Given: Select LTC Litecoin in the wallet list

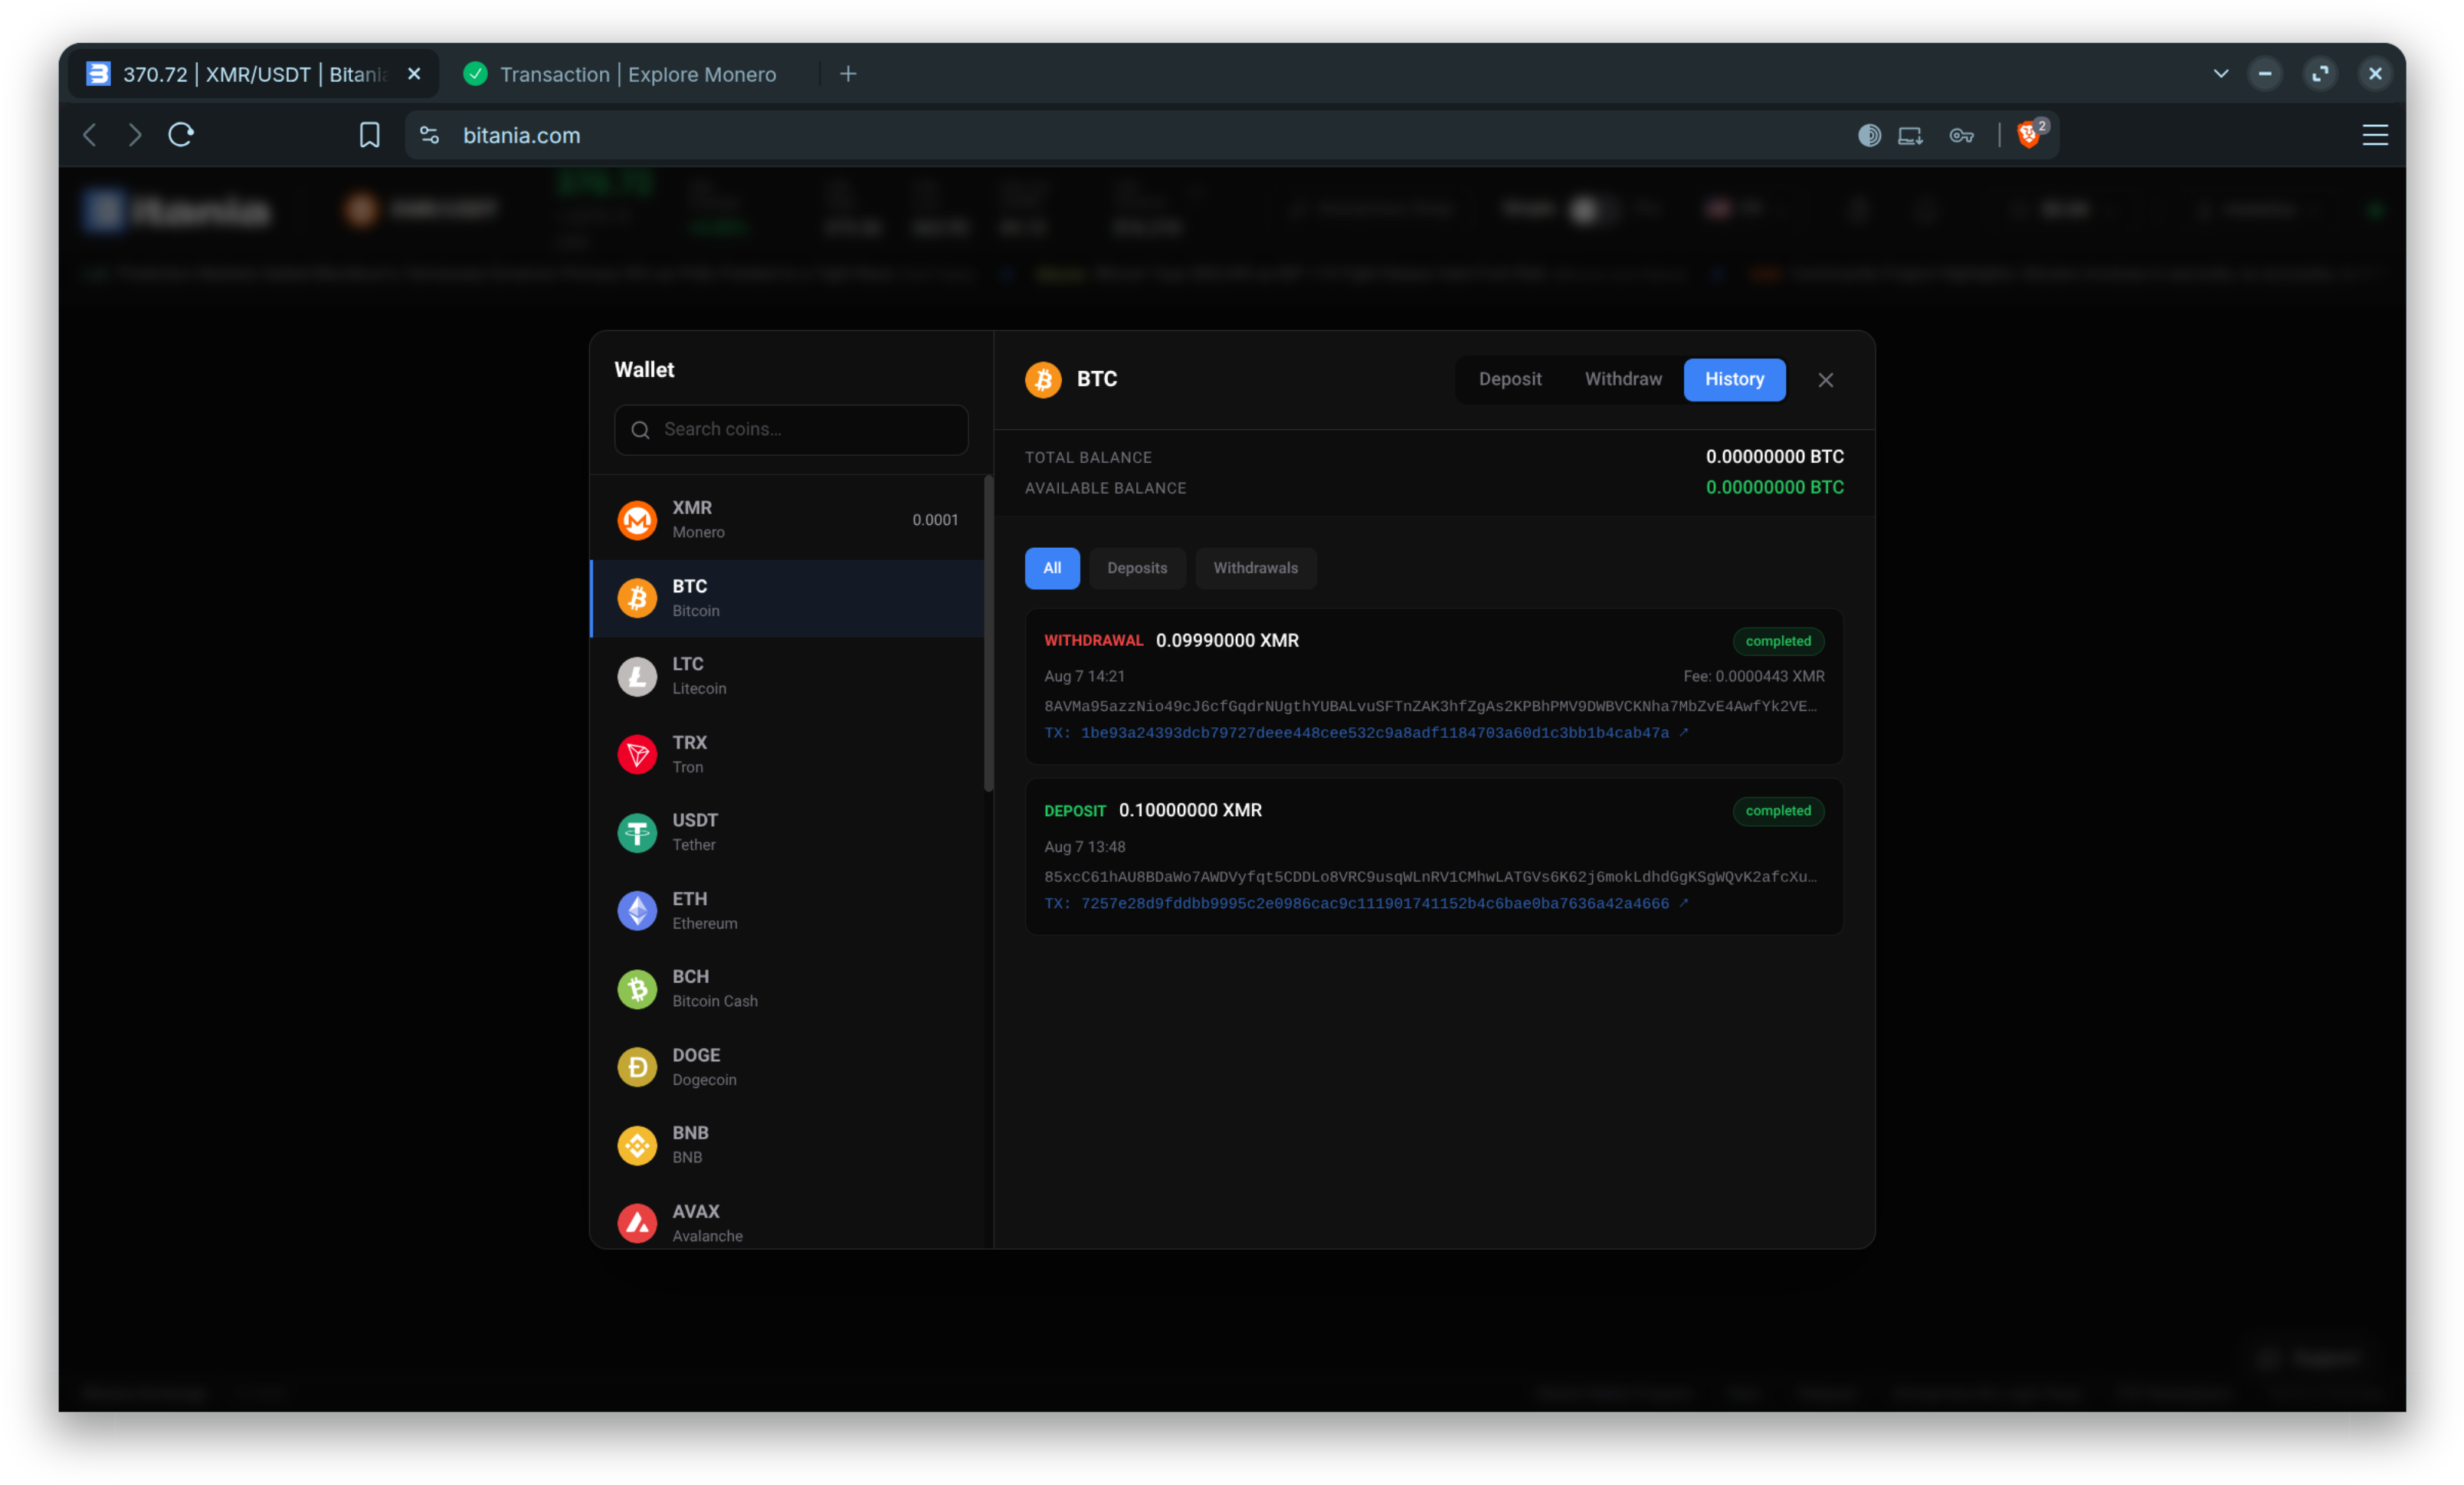Looking at the screenshot, I should [x=787, y=676].
